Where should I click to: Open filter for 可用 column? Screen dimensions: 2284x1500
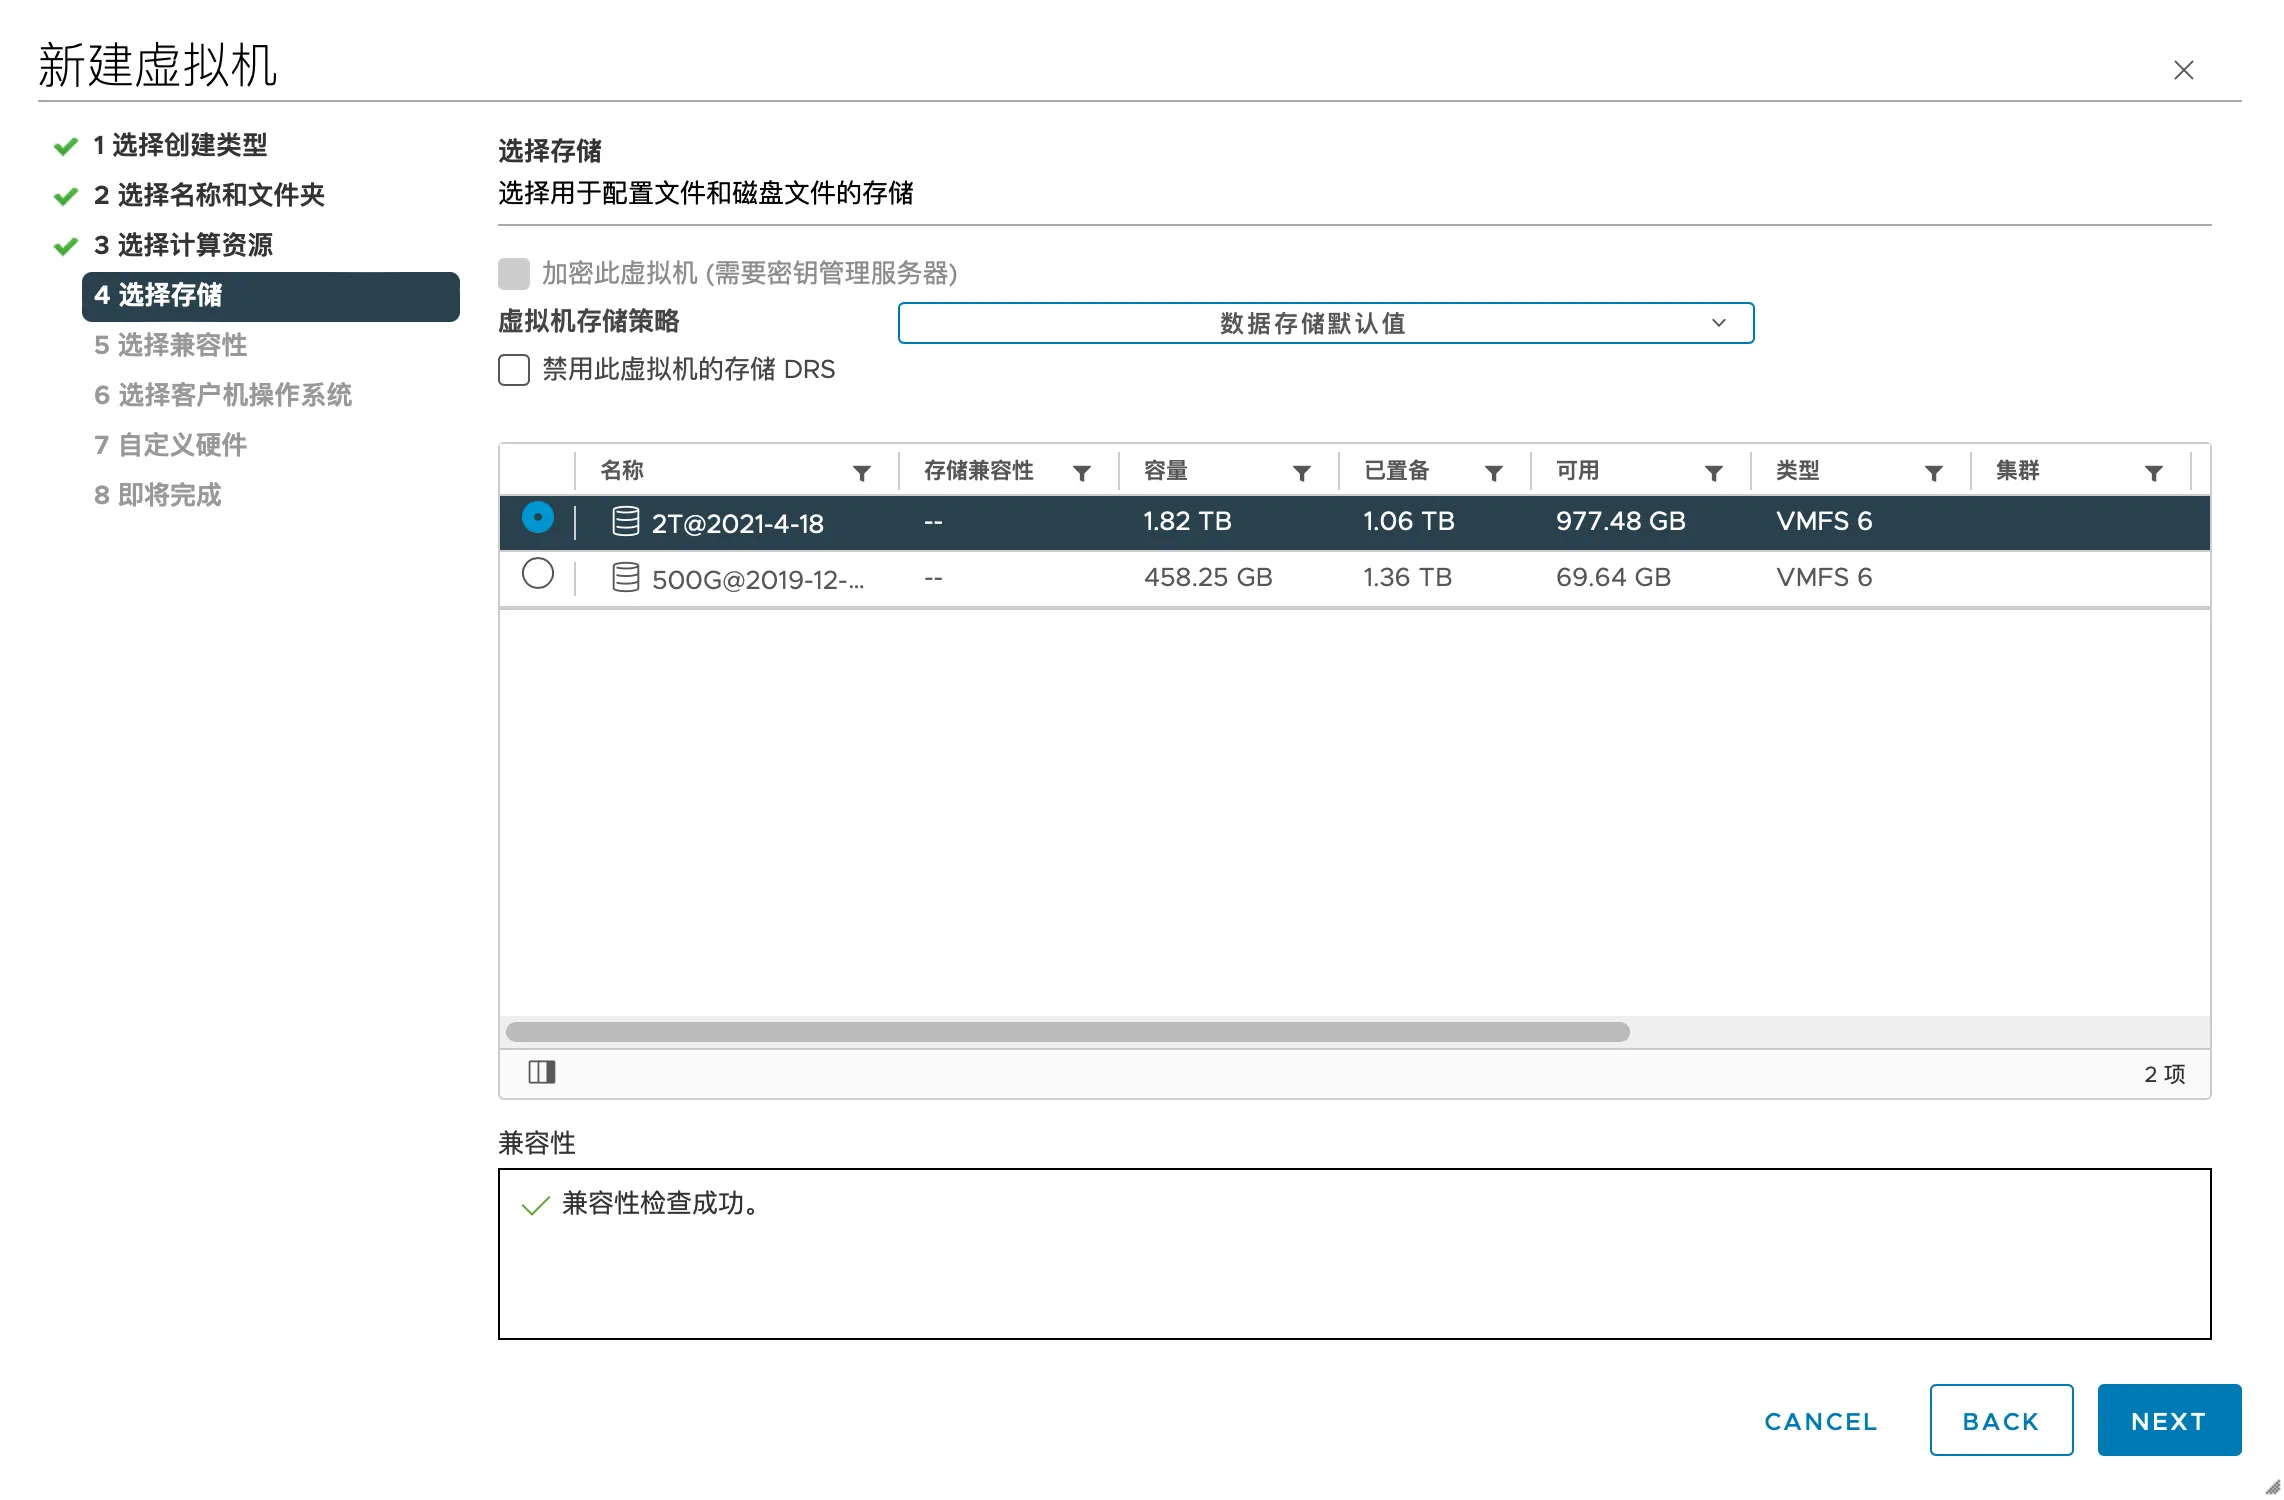[x=1713, y=473]
